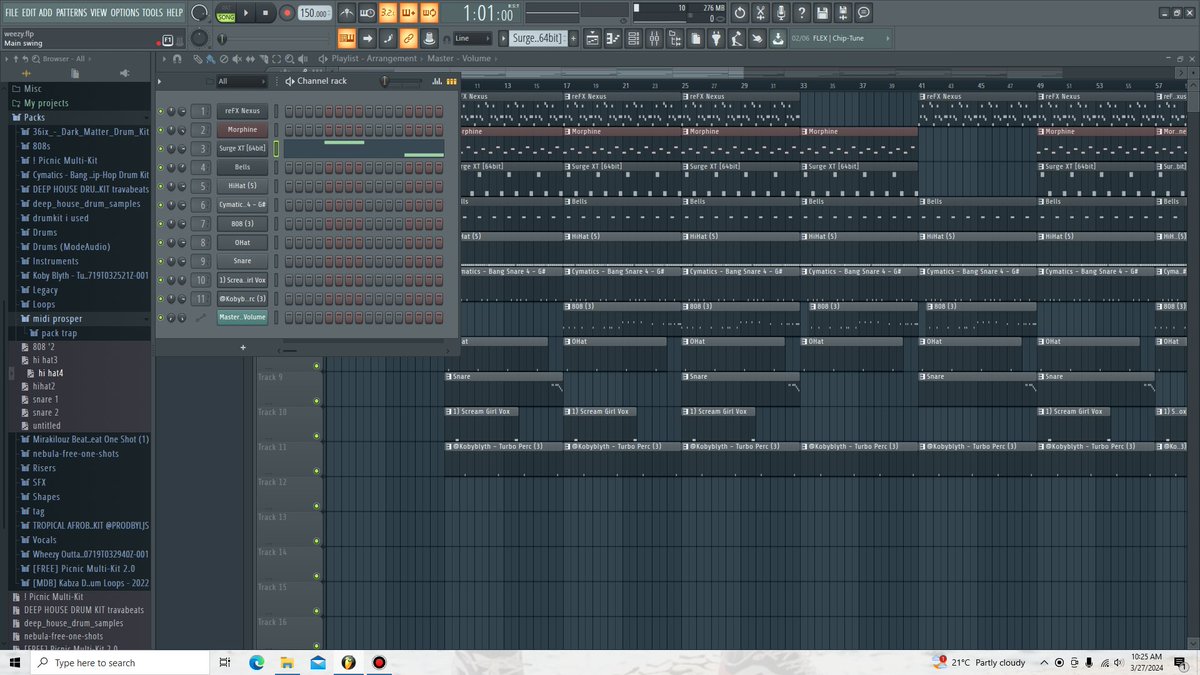The image size is (1200, 675).
Task: Click the Play button in transport
Action: click(x=246, y=13)
